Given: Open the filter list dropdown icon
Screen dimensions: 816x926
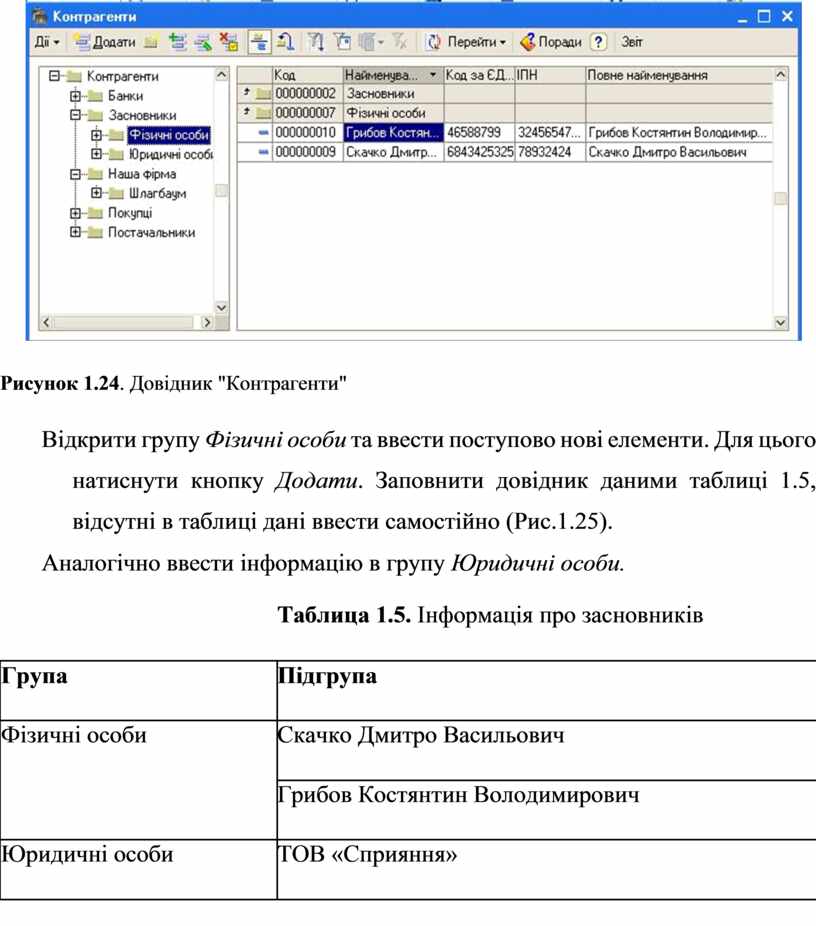Looking at the screenshot, I should [371, 42].
